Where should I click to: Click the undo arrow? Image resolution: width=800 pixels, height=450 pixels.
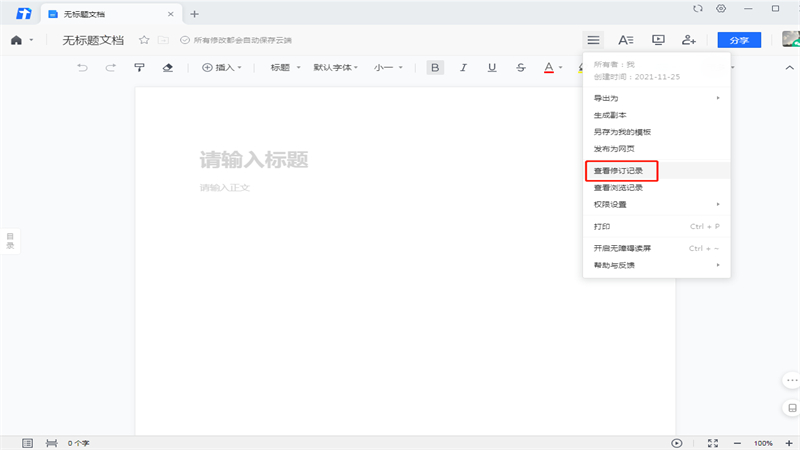click(x=82, y=67)
